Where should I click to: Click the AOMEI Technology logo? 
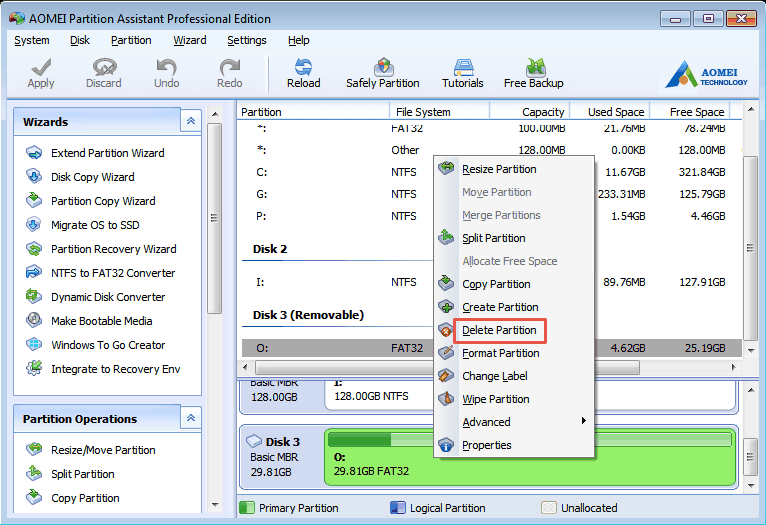tap(706, 74)
